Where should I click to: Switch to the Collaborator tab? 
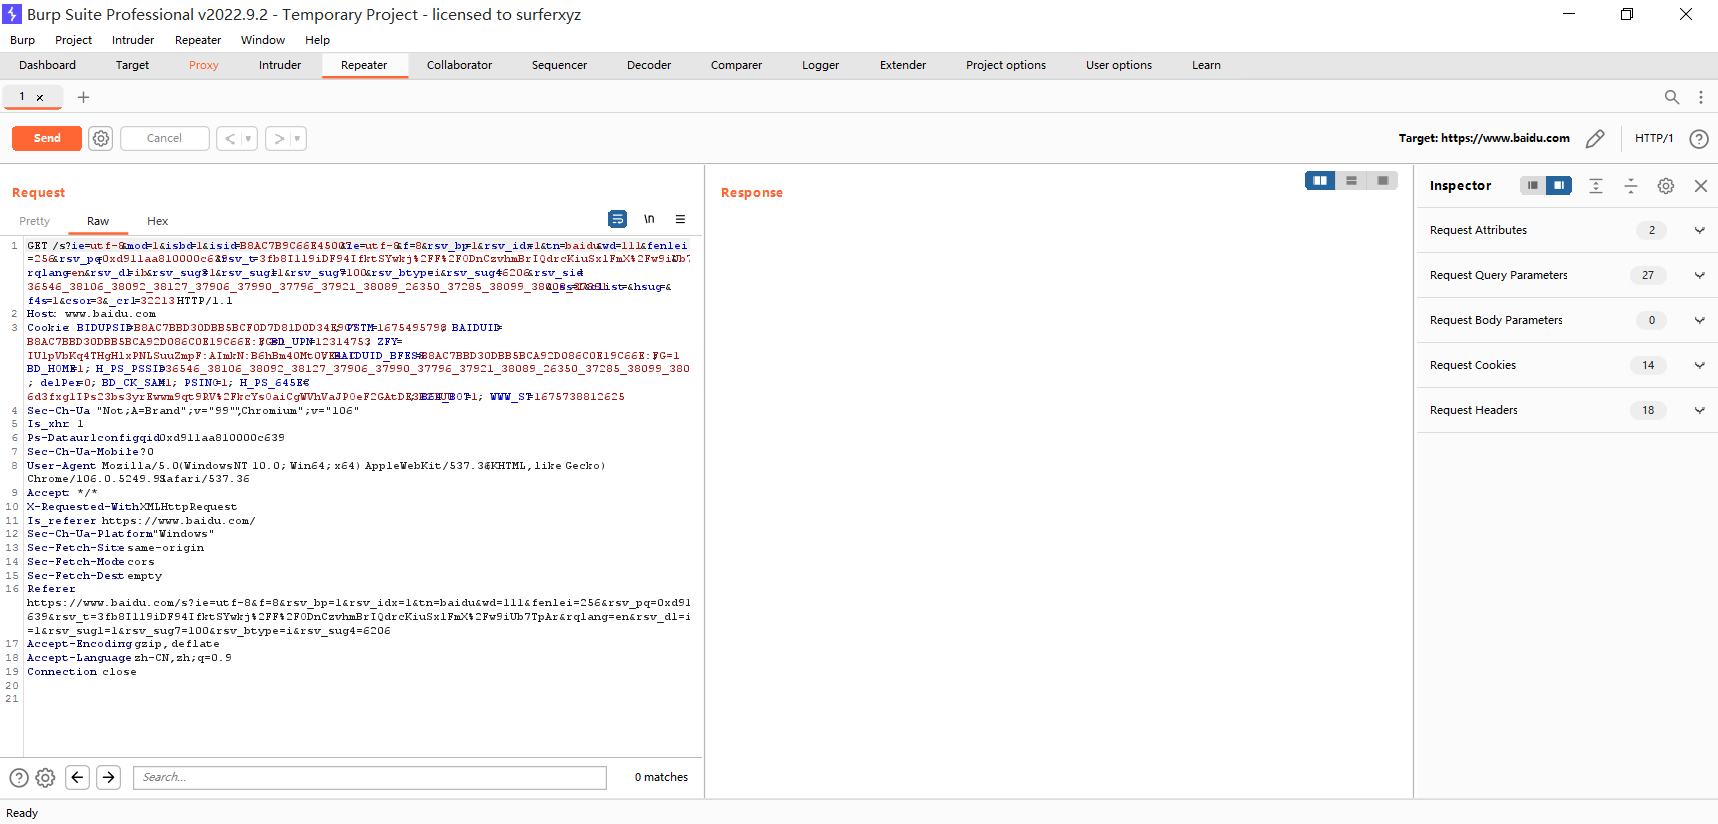[459, 65]
